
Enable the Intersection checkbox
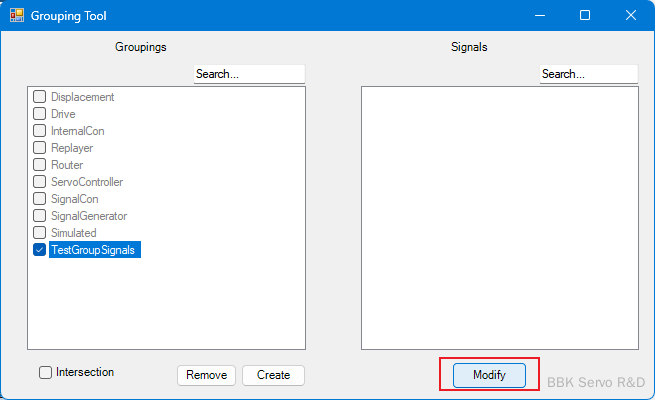pos(46,373)
